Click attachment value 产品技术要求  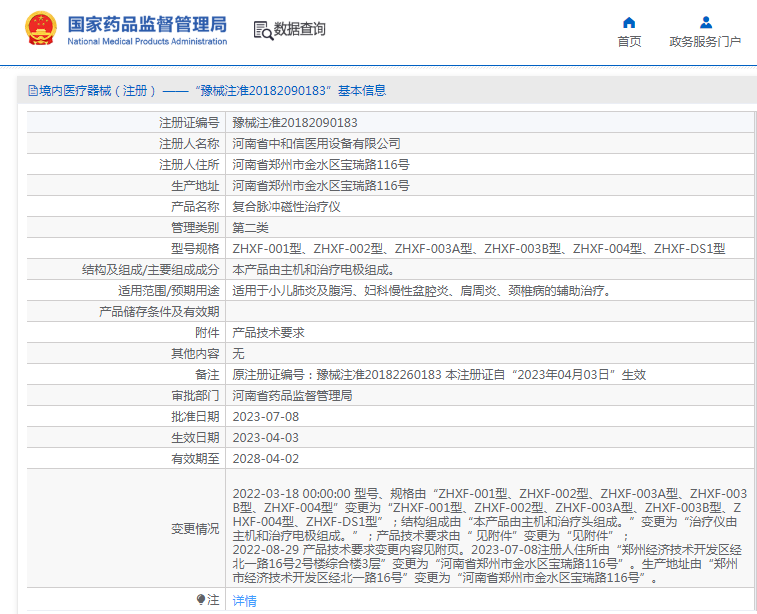[268, 333]
